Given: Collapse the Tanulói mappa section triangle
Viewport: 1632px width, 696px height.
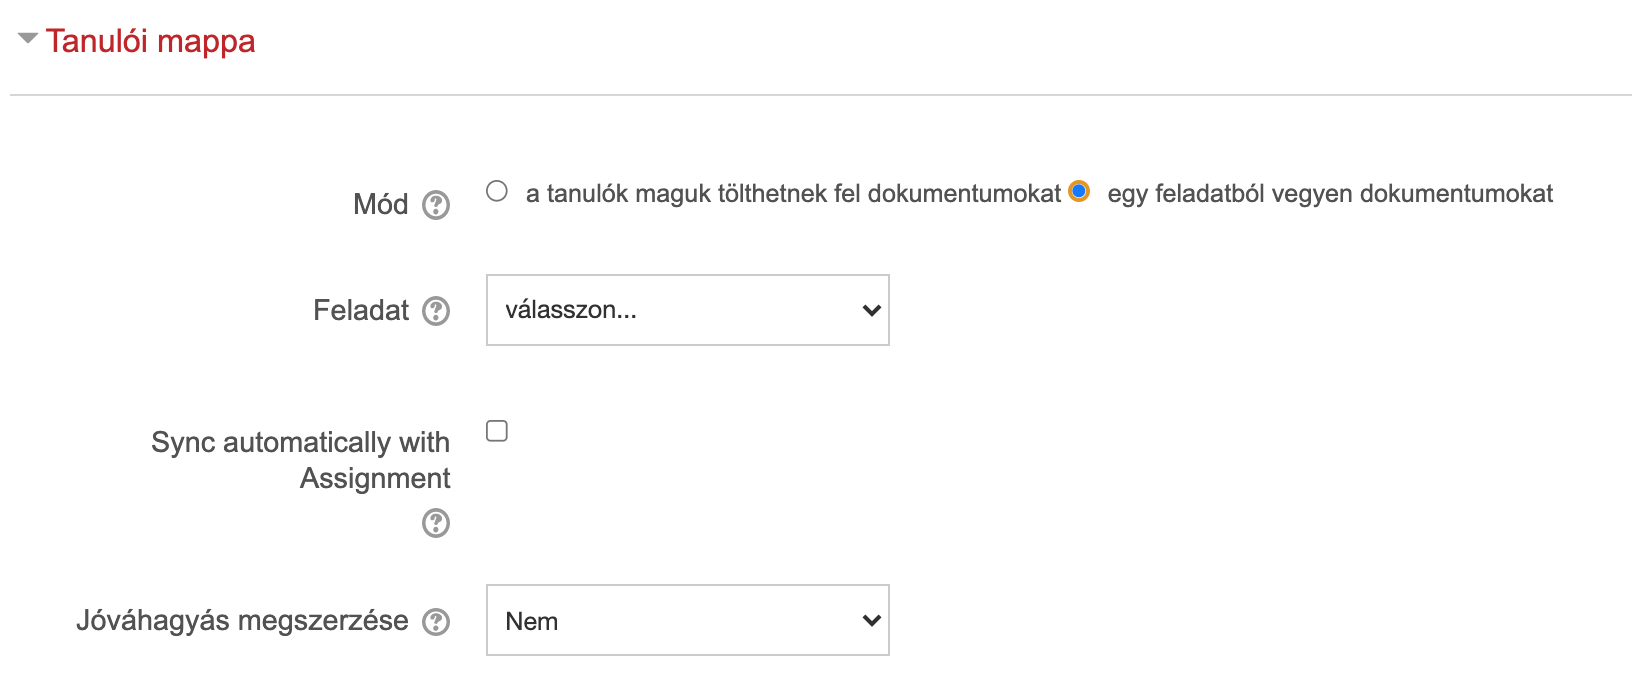Looking at the screenshot, I should [28, 39].
